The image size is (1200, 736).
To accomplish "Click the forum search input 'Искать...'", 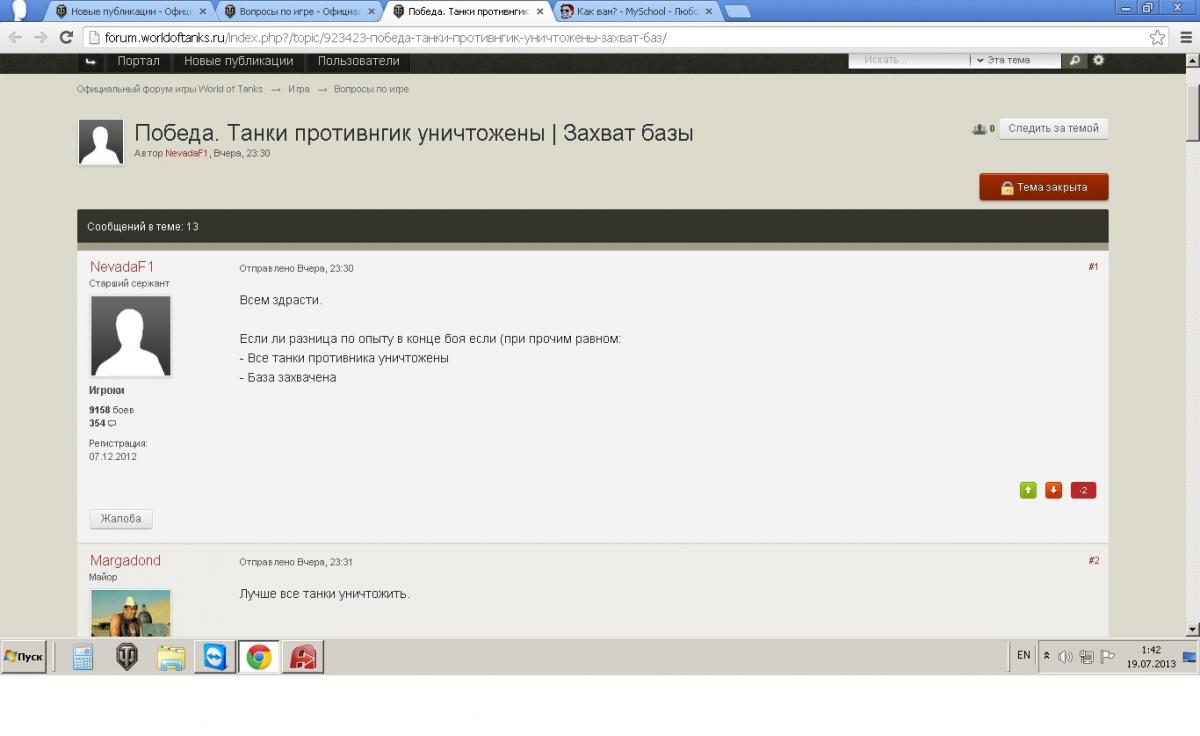I will tap(909, 60).
